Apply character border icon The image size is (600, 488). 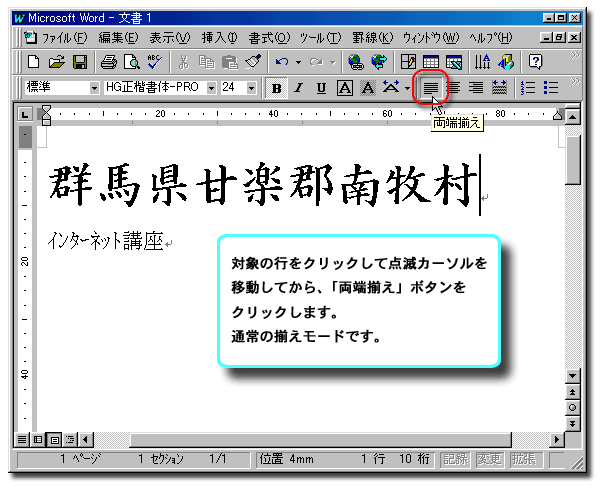(345, 88)
